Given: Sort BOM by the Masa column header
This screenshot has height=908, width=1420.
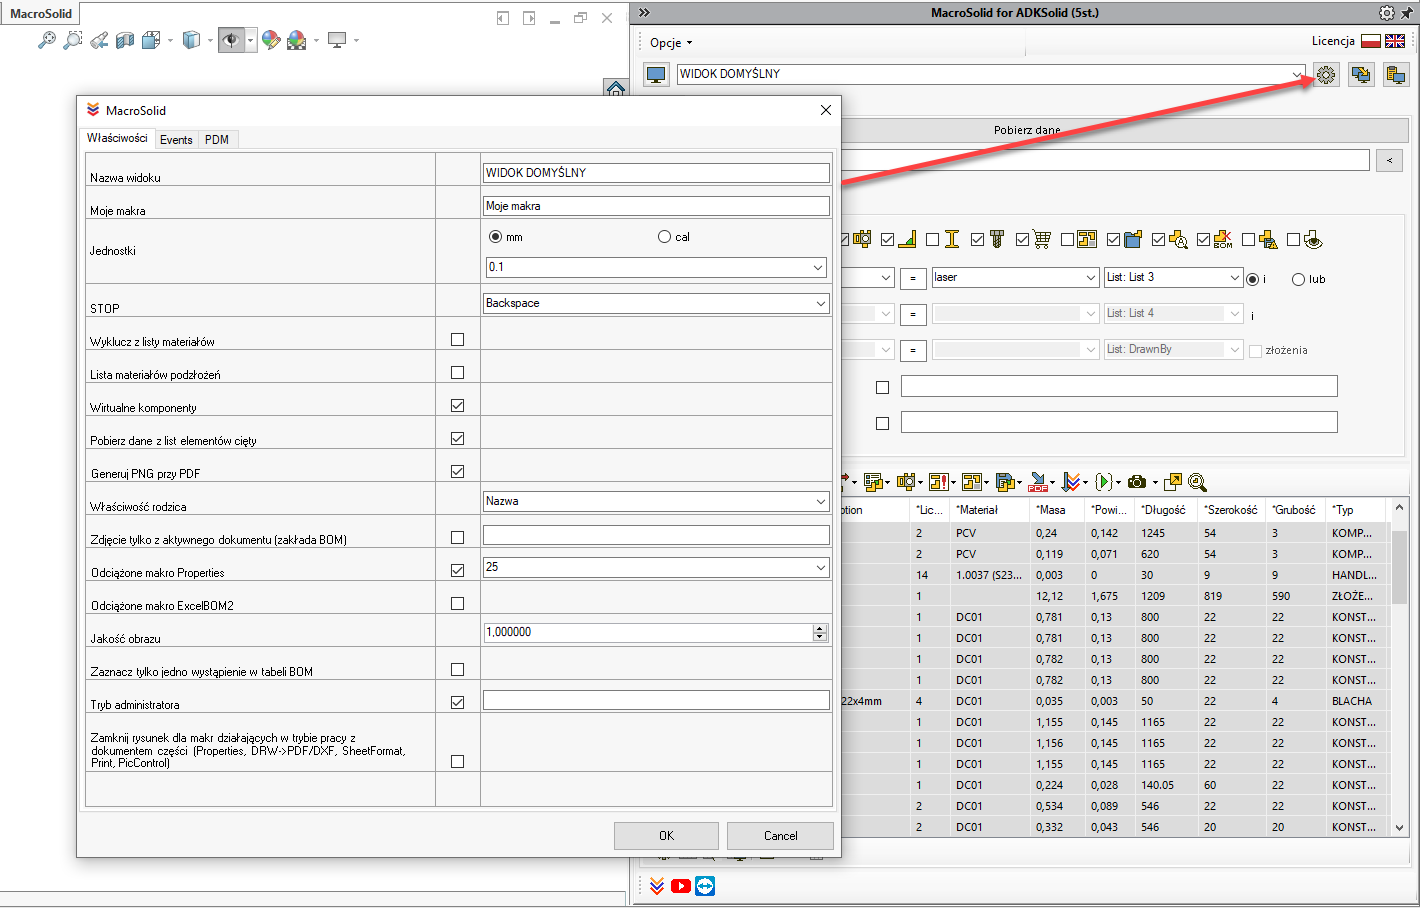Looking at the screenshot, I should (x=1057, y=510).
